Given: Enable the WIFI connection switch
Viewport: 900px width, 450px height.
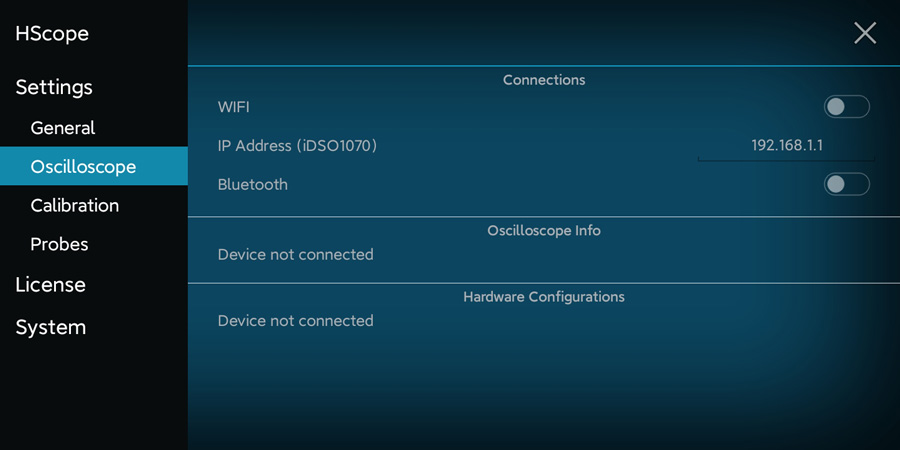Looking at the screenshot, I should pos(846,107).
